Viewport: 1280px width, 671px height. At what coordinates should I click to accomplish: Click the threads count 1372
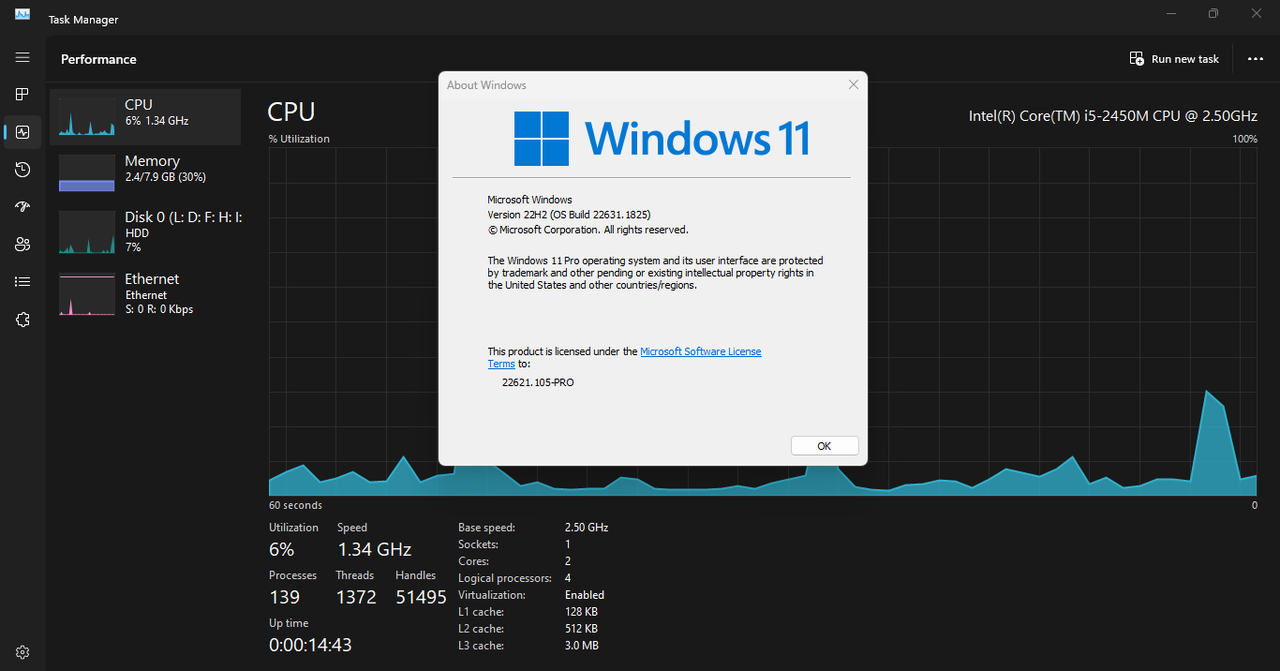click(356, 597)
